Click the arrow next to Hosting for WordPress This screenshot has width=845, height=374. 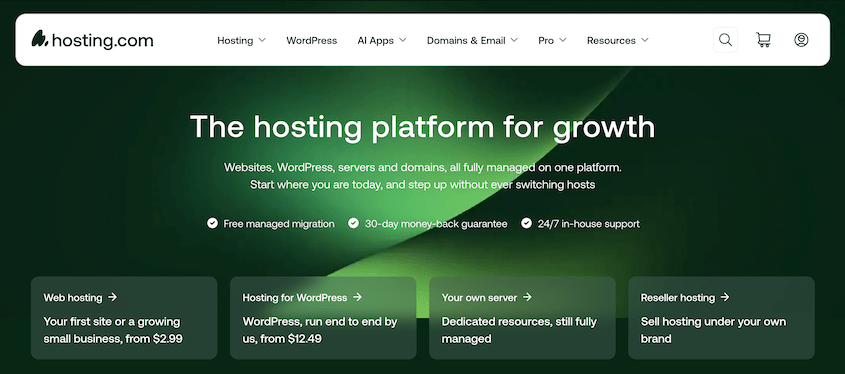(357, 297)
